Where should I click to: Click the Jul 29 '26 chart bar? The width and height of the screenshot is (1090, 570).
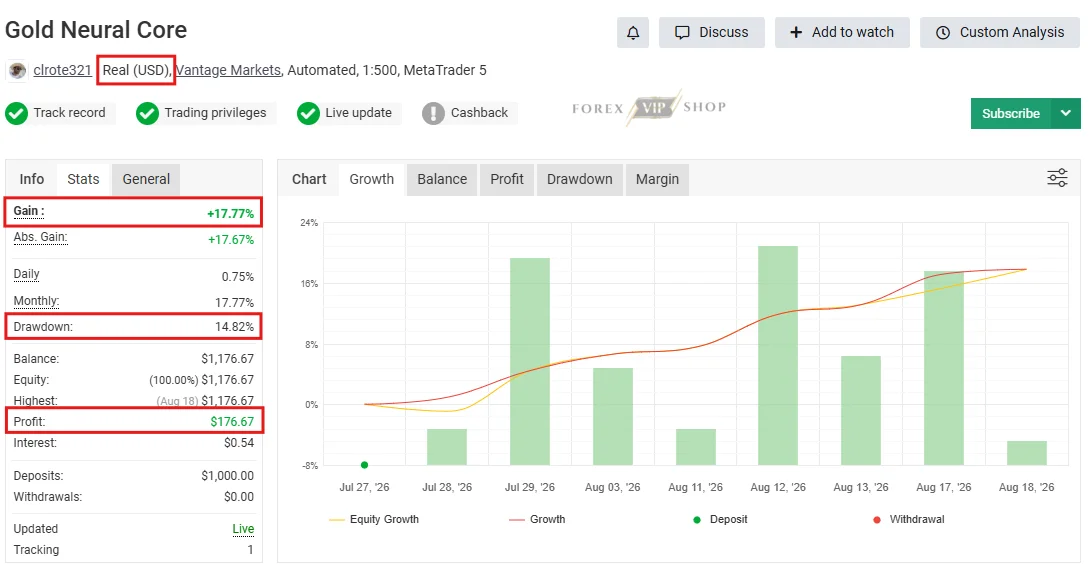530,361
